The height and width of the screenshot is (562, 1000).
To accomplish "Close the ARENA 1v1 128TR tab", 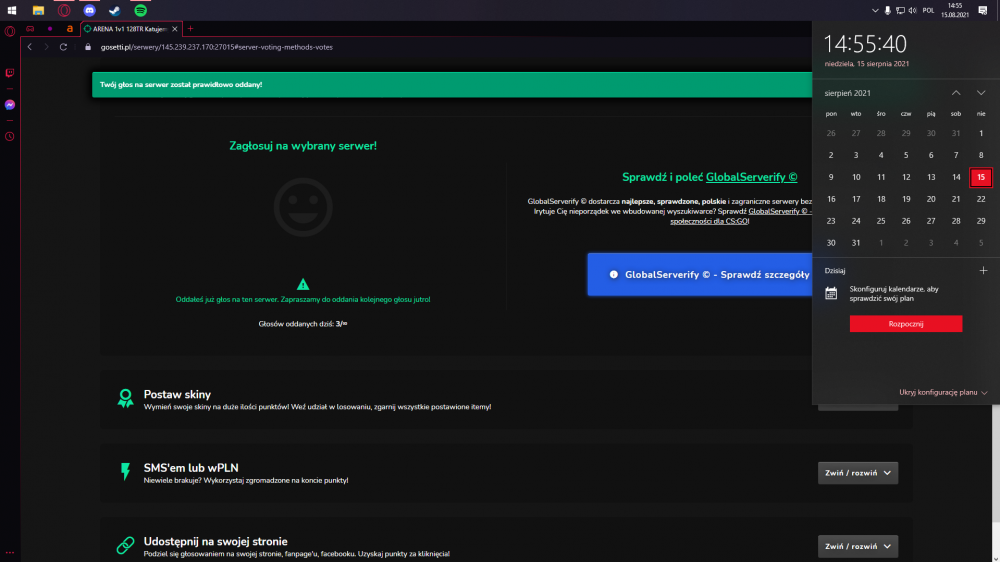I will [175, 29].
